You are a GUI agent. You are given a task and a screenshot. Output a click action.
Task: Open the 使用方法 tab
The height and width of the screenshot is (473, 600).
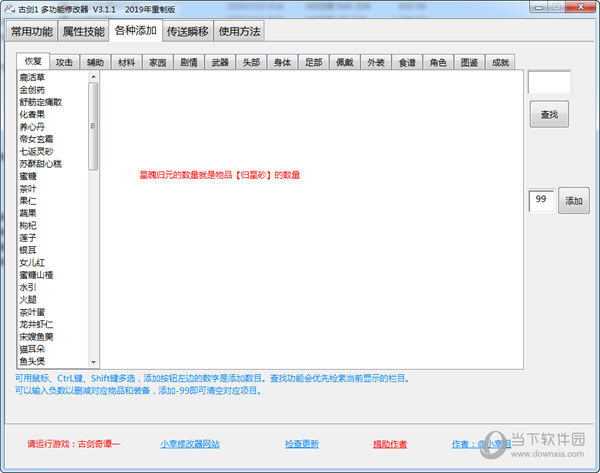(x=239, y=31)
